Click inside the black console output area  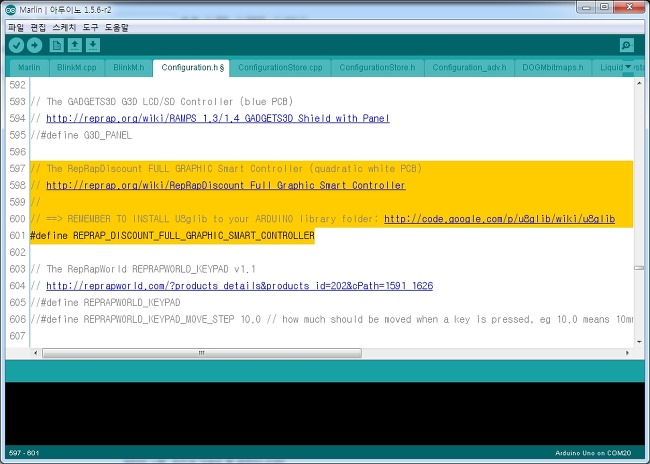[x=325, y=413]
